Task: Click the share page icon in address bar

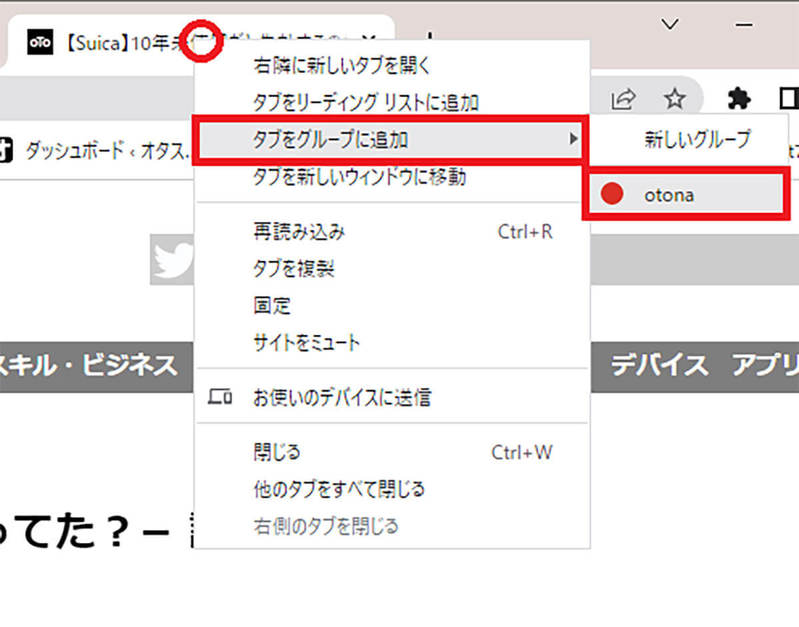Action: click(623, 98)
